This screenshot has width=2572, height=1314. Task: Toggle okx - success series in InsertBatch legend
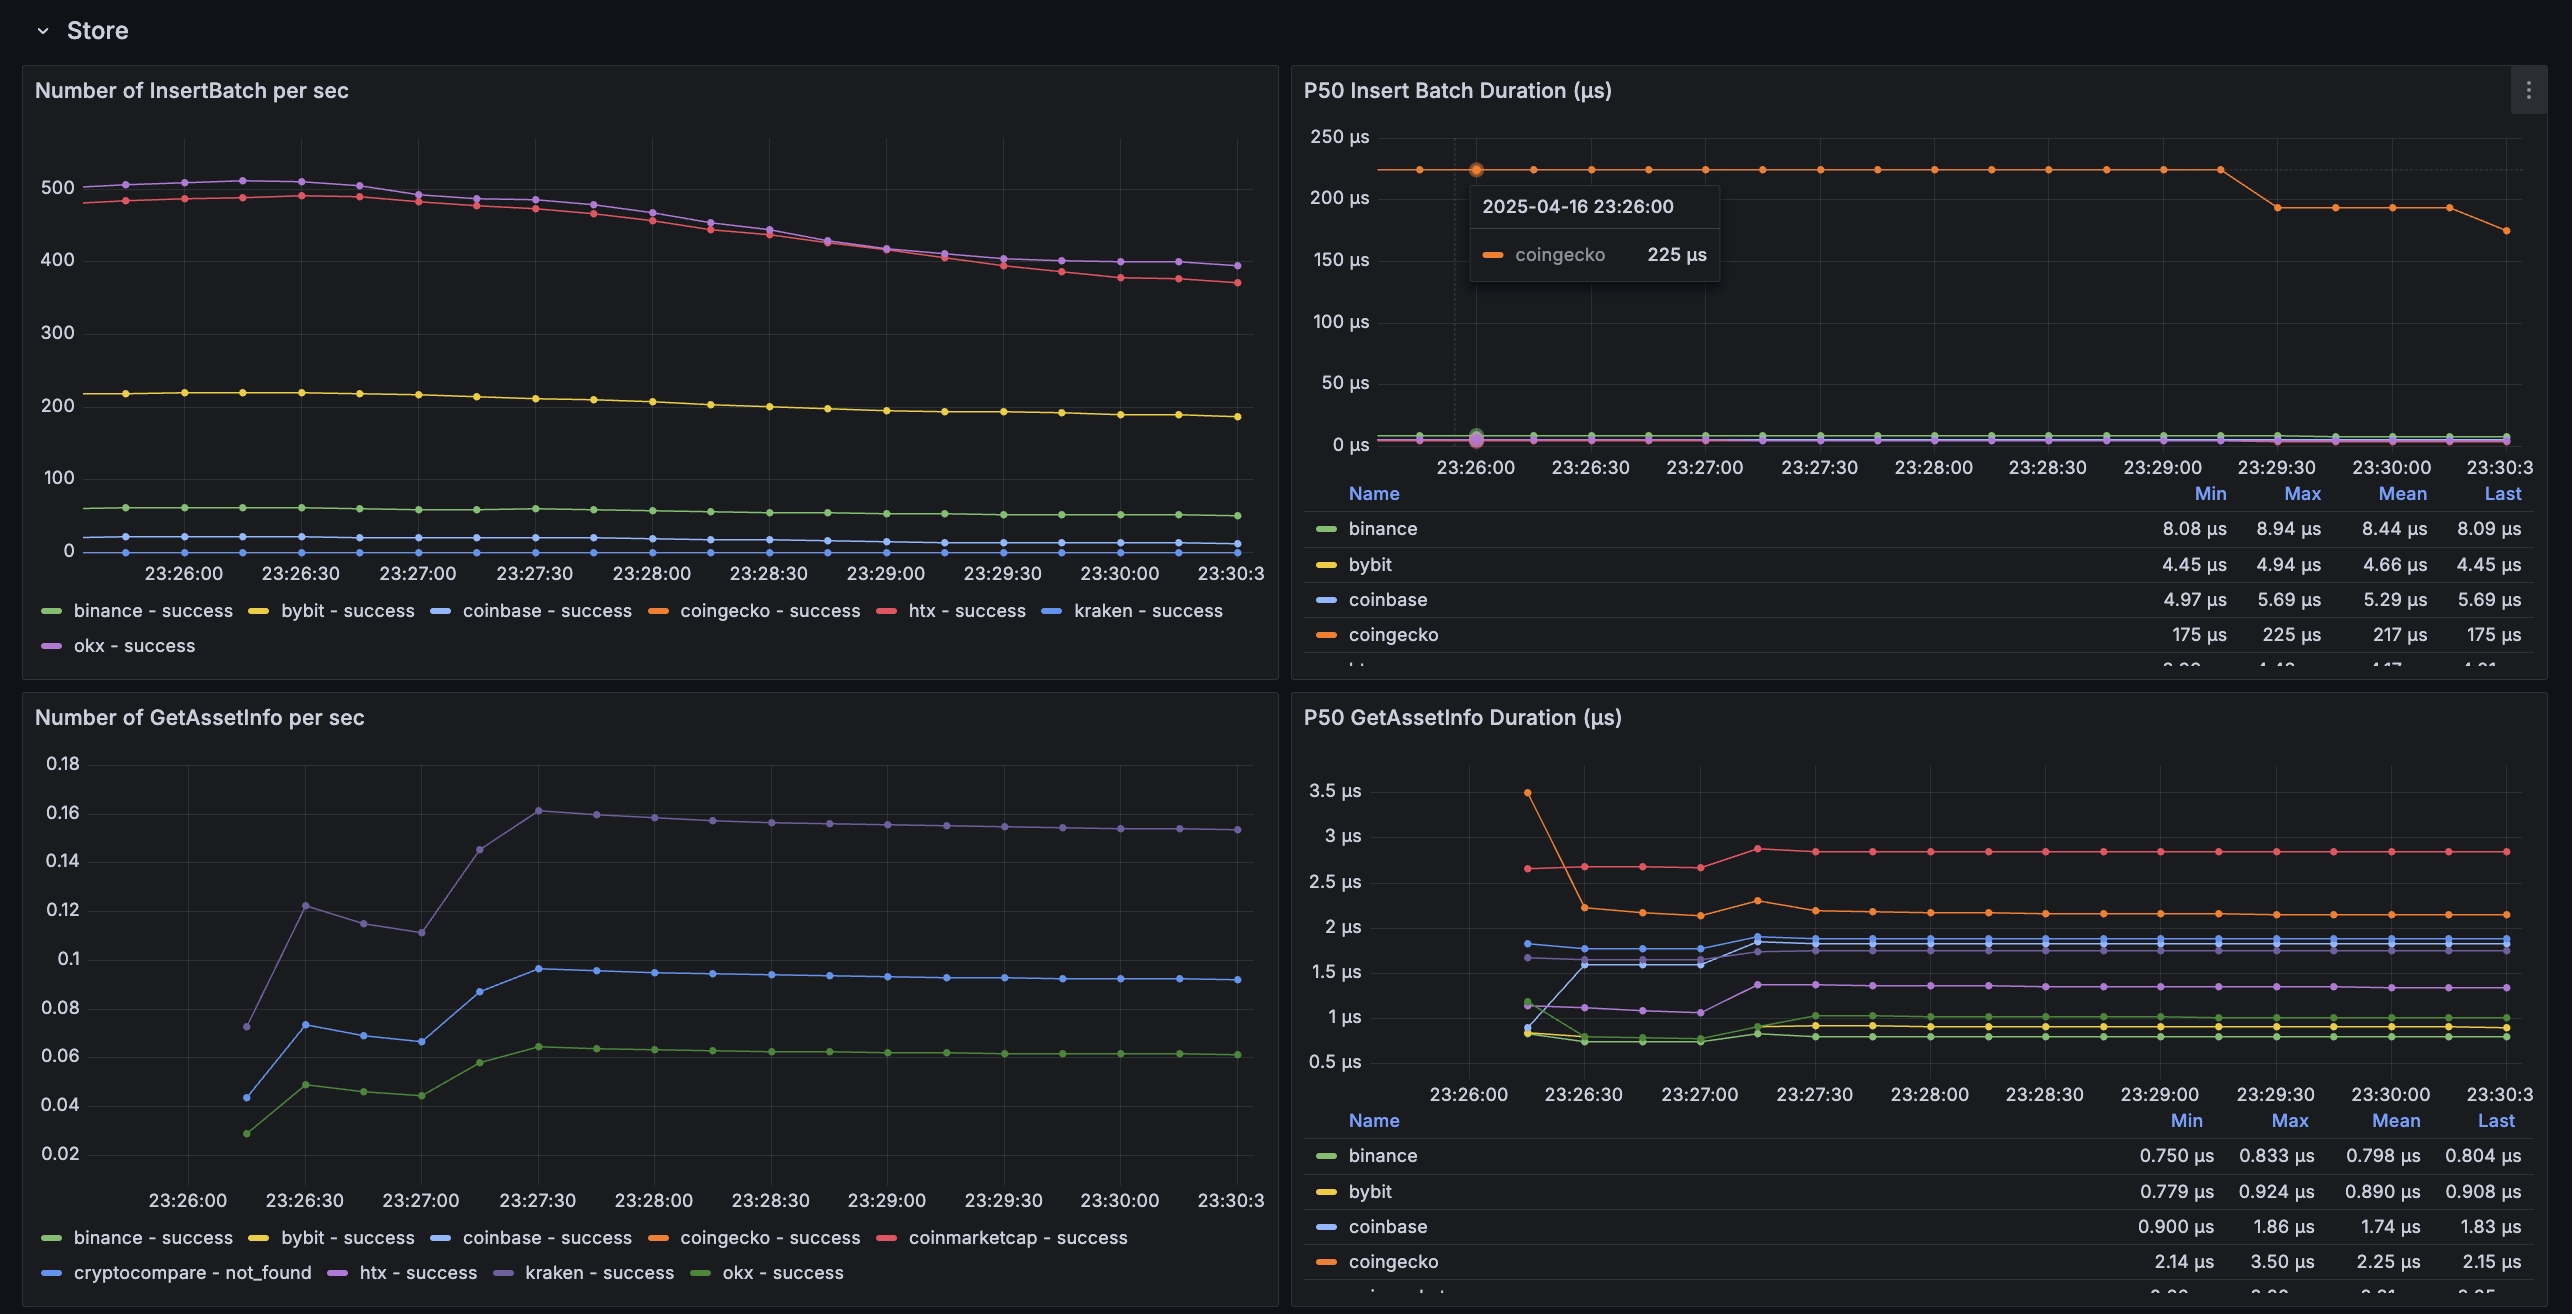click(134, 646)
